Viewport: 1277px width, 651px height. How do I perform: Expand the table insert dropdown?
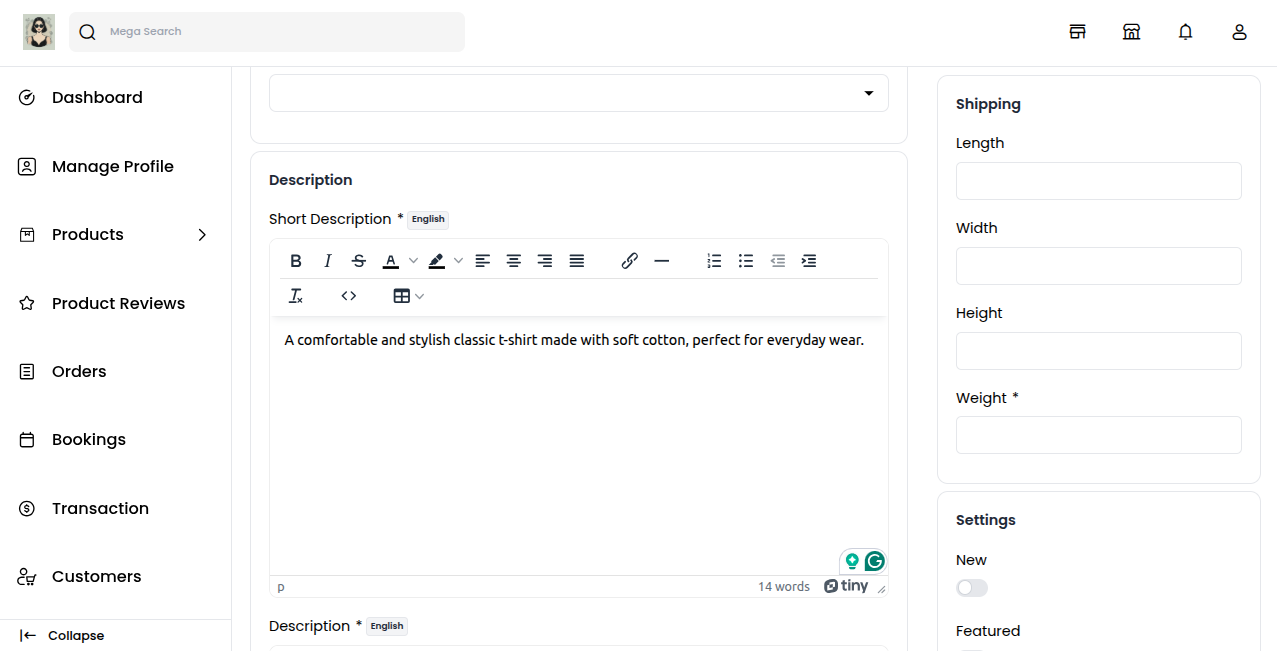pyautogui.click(x=420, y=296)
